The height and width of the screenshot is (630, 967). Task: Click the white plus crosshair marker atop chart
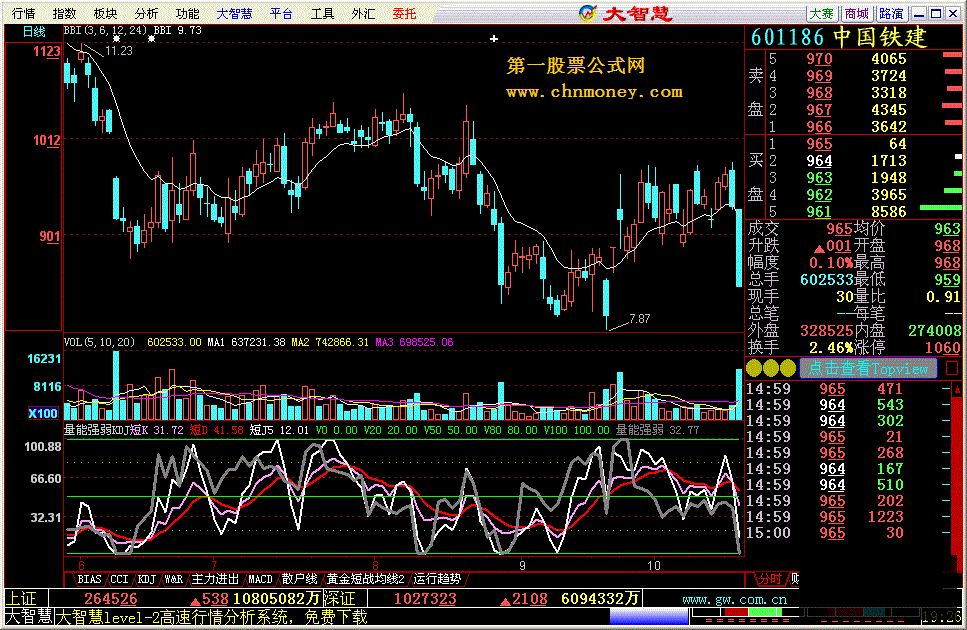[x=494, y=39]
